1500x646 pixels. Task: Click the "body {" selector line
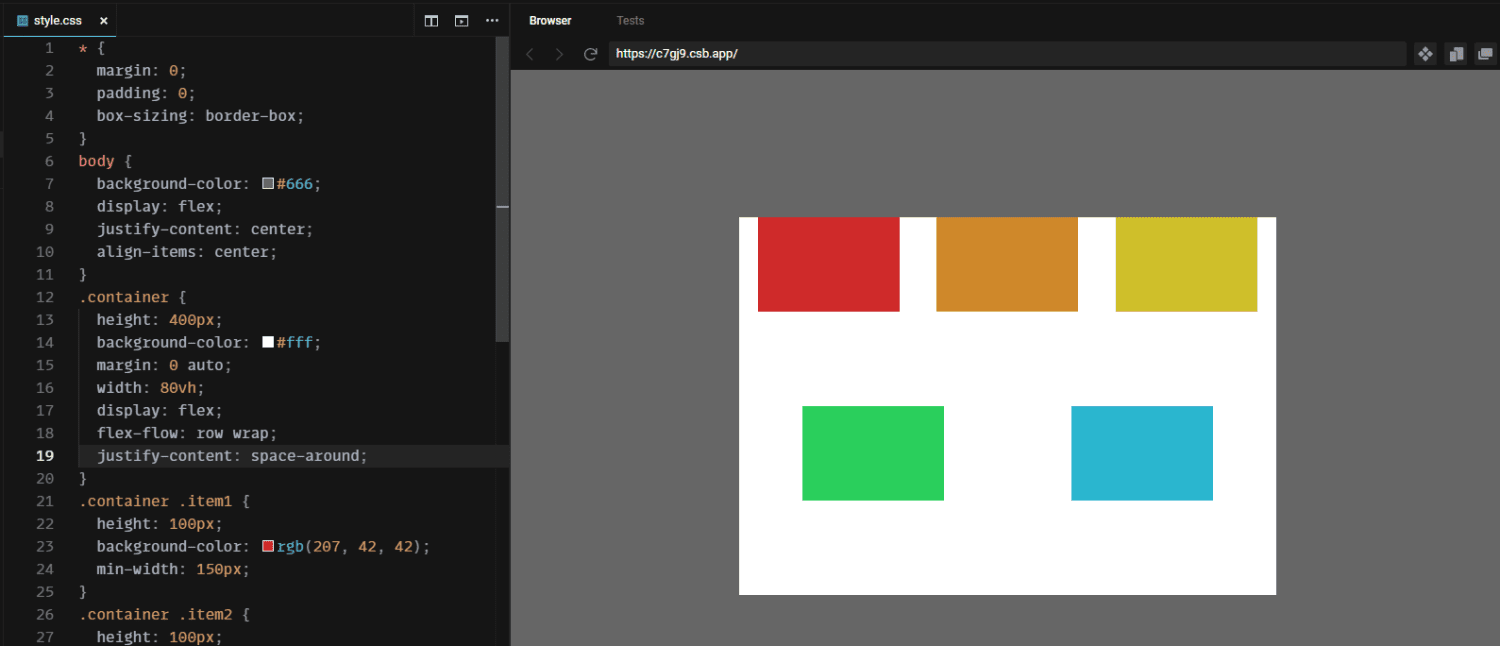(x=105, y=161)
